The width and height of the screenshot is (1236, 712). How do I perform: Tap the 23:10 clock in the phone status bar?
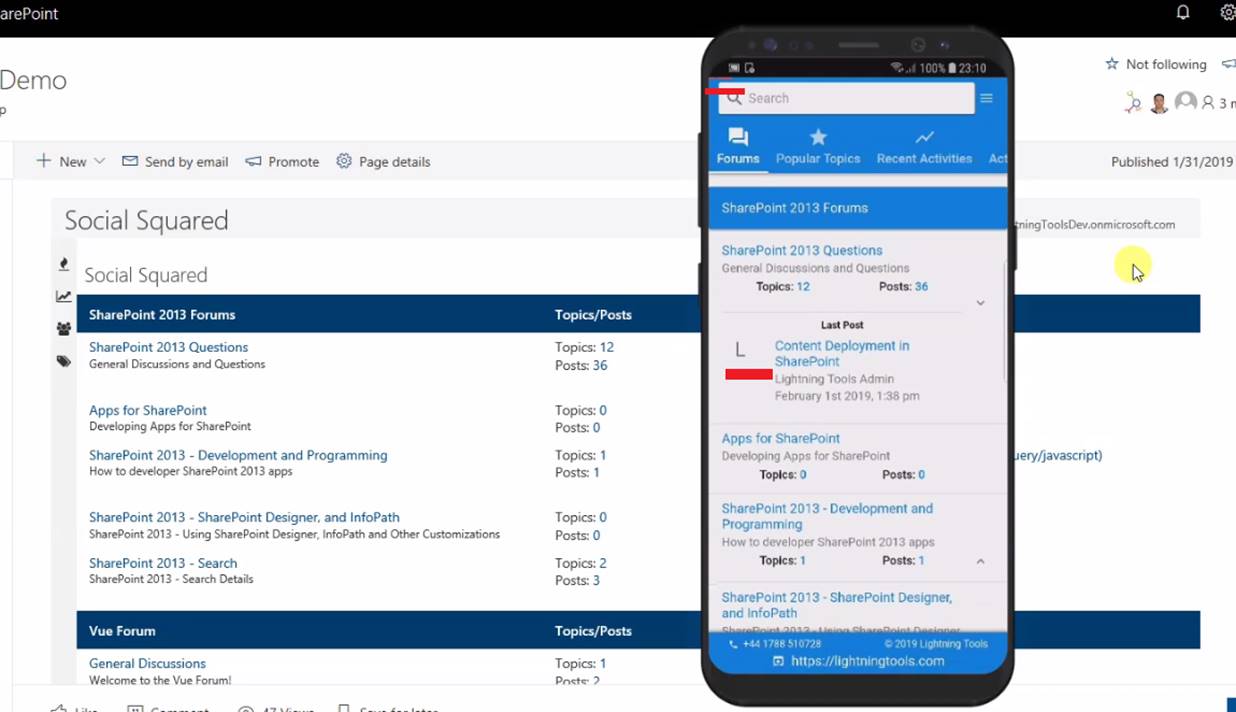(973, 68)
